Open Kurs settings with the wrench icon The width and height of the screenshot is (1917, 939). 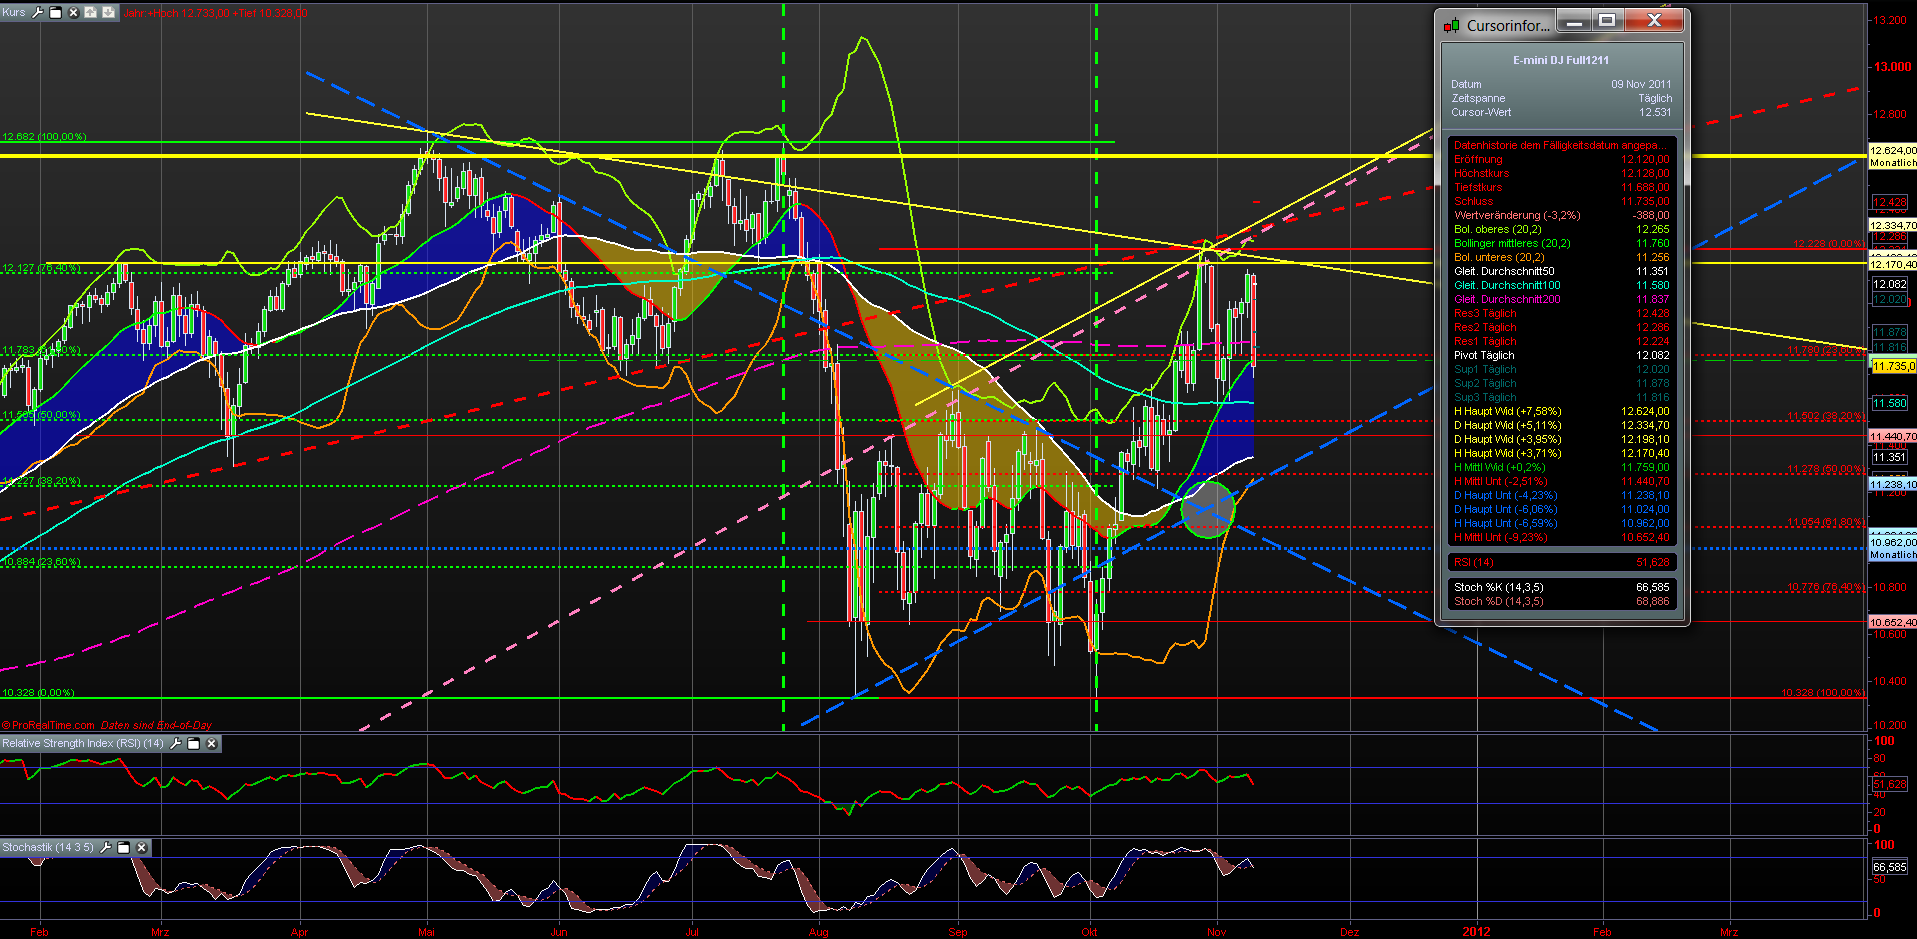pyautogui.click(x=37, y=13)
